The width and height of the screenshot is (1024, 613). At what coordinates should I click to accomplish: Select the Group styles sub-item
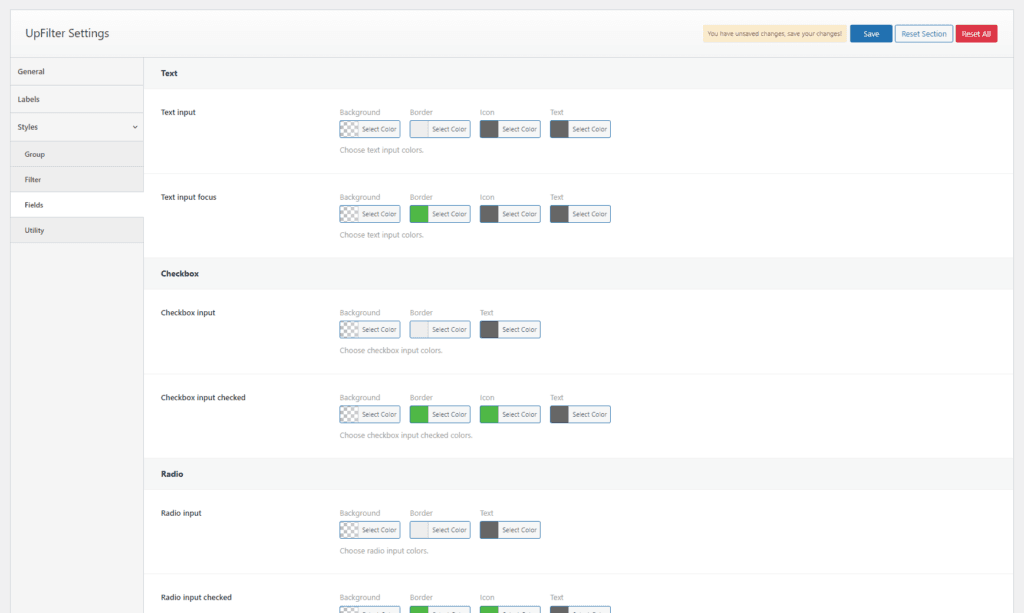click(x=77, y=155)
